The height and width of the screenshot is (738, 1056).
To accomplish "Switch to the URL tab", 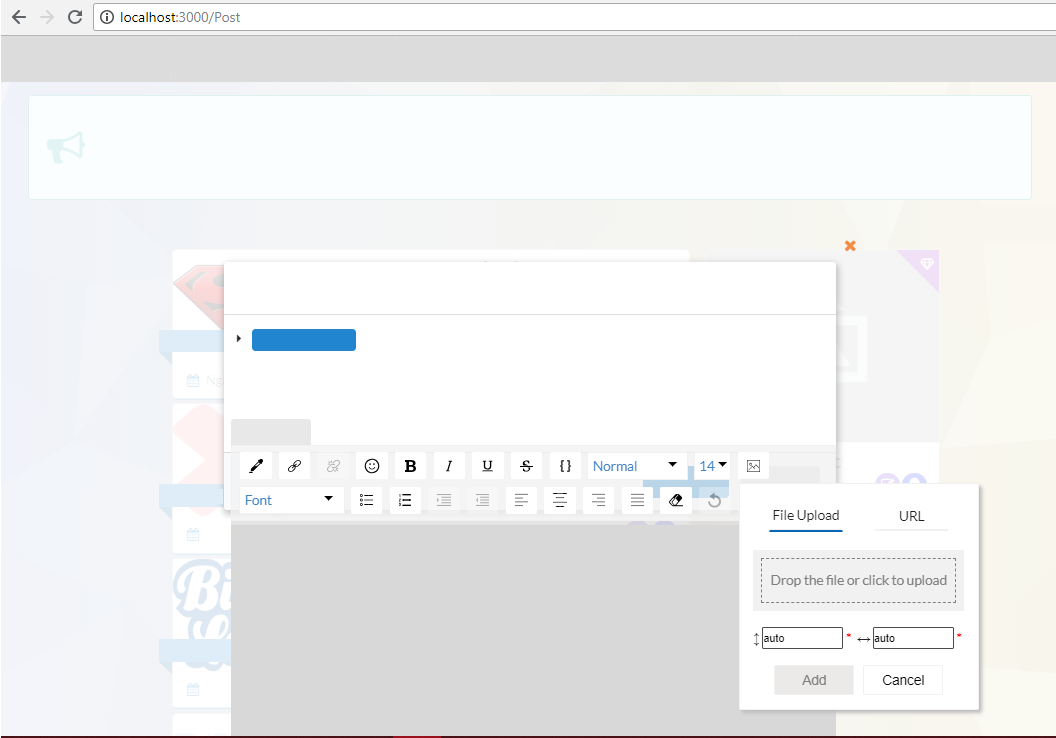I will pos(911,516).
